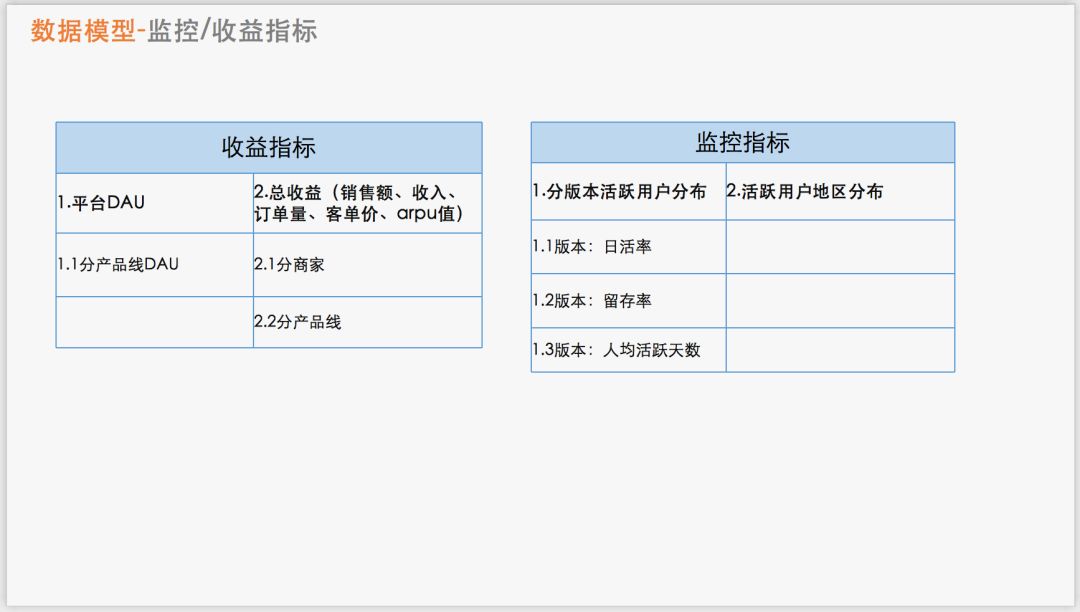The width and height of the screenshot is (1080, 612).
Task: Click the empty cell below 1.1分产品线DAU
Action: pos(155,323)
